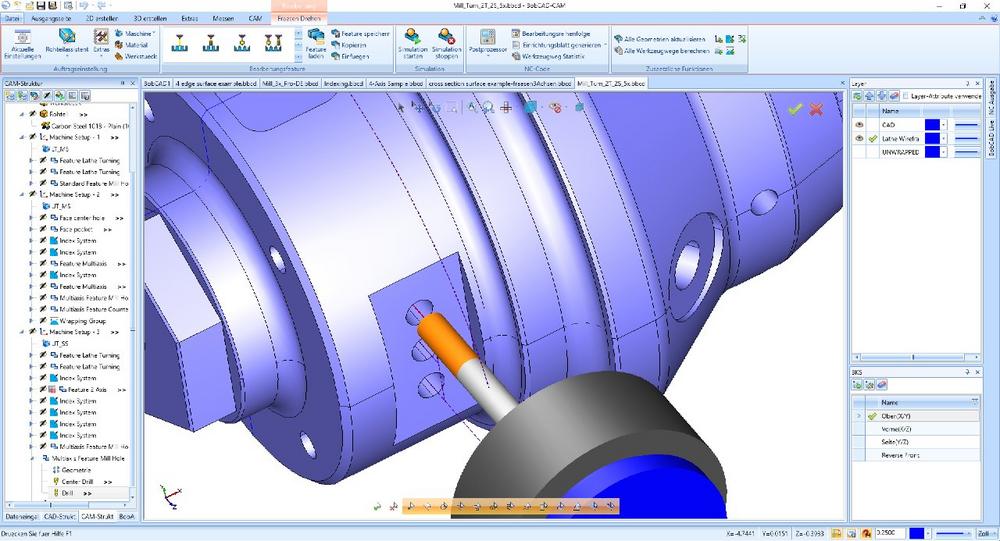Viewport: 1000px width, 541px height.
Task: Click the Rohteilassistent icon
Action: (x=67, y=38)
